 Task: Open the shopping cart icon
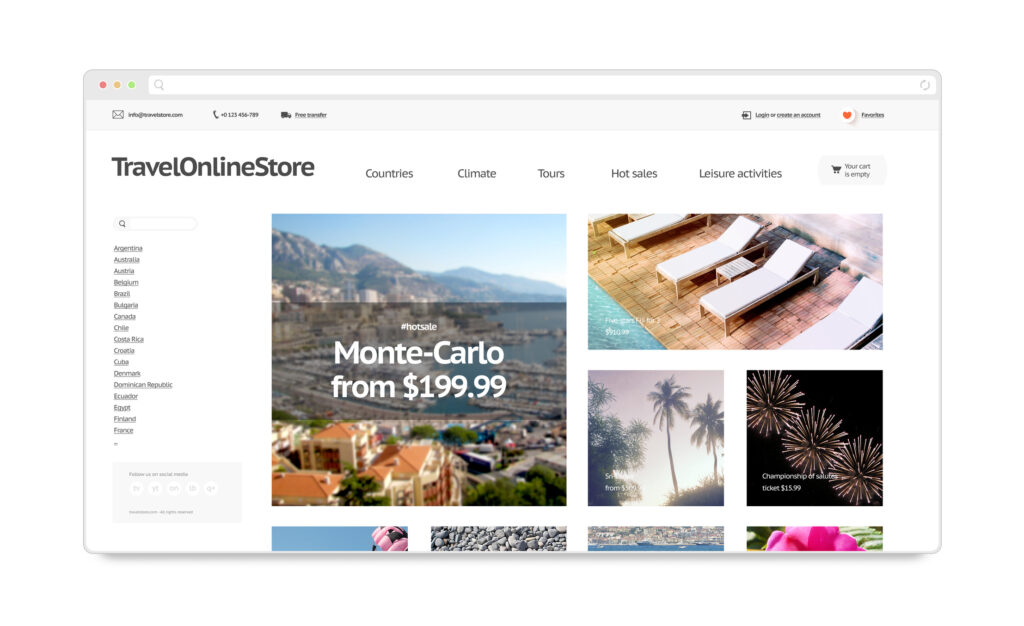click(835, 170)
